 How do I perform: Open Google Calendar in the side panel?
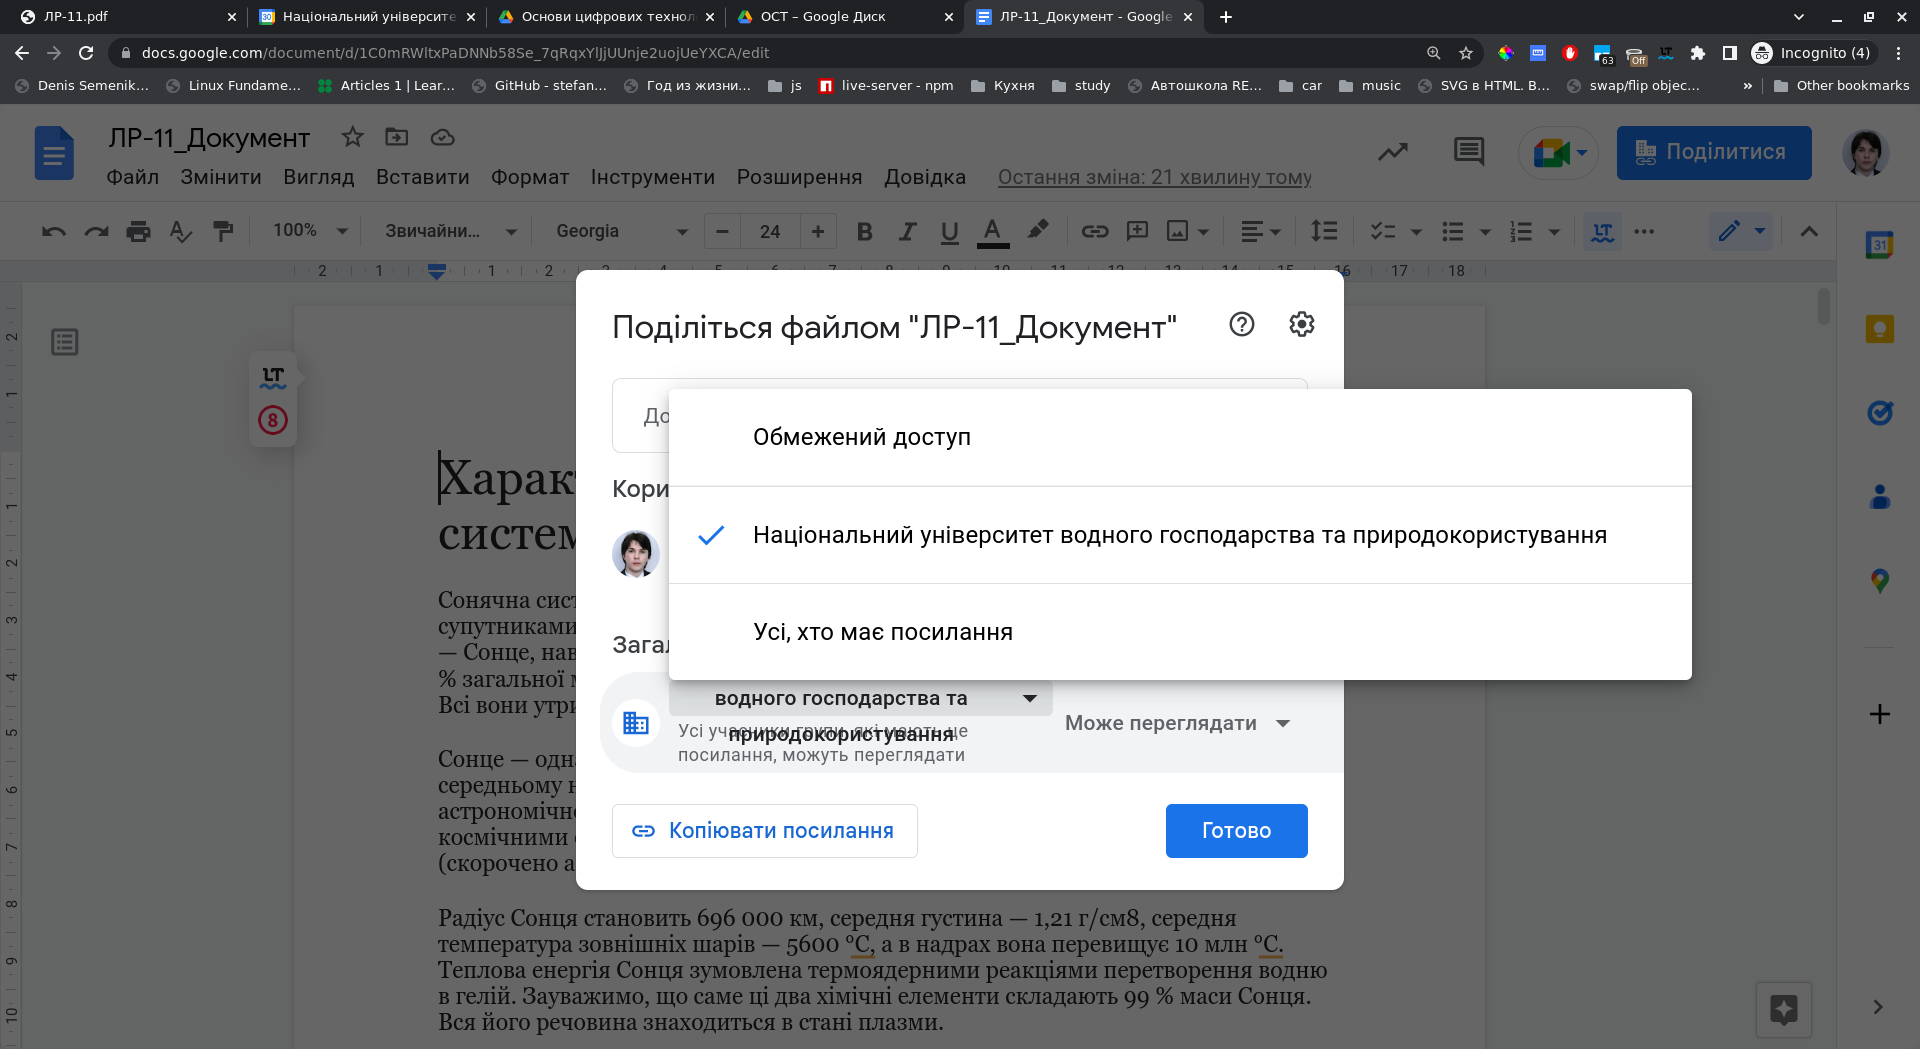point(1879,245)
